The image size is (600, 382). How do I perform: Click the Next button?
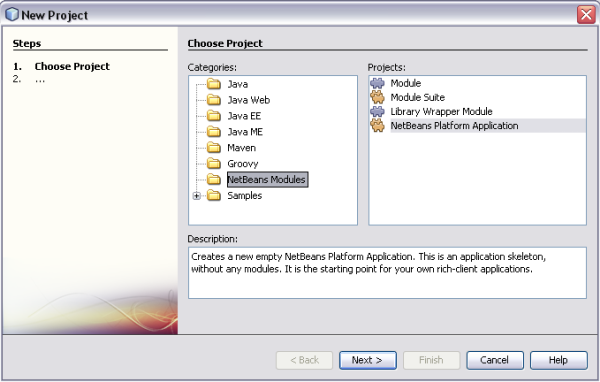click(x=367, y=360)
